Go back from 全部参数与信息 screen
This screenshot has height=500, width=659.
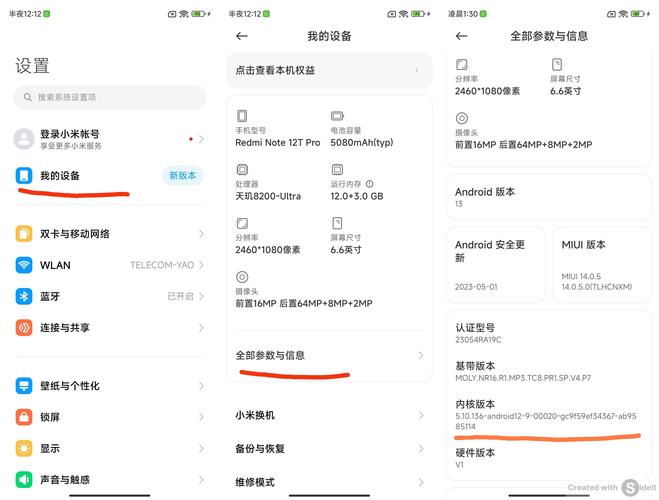tap(461, 36)
